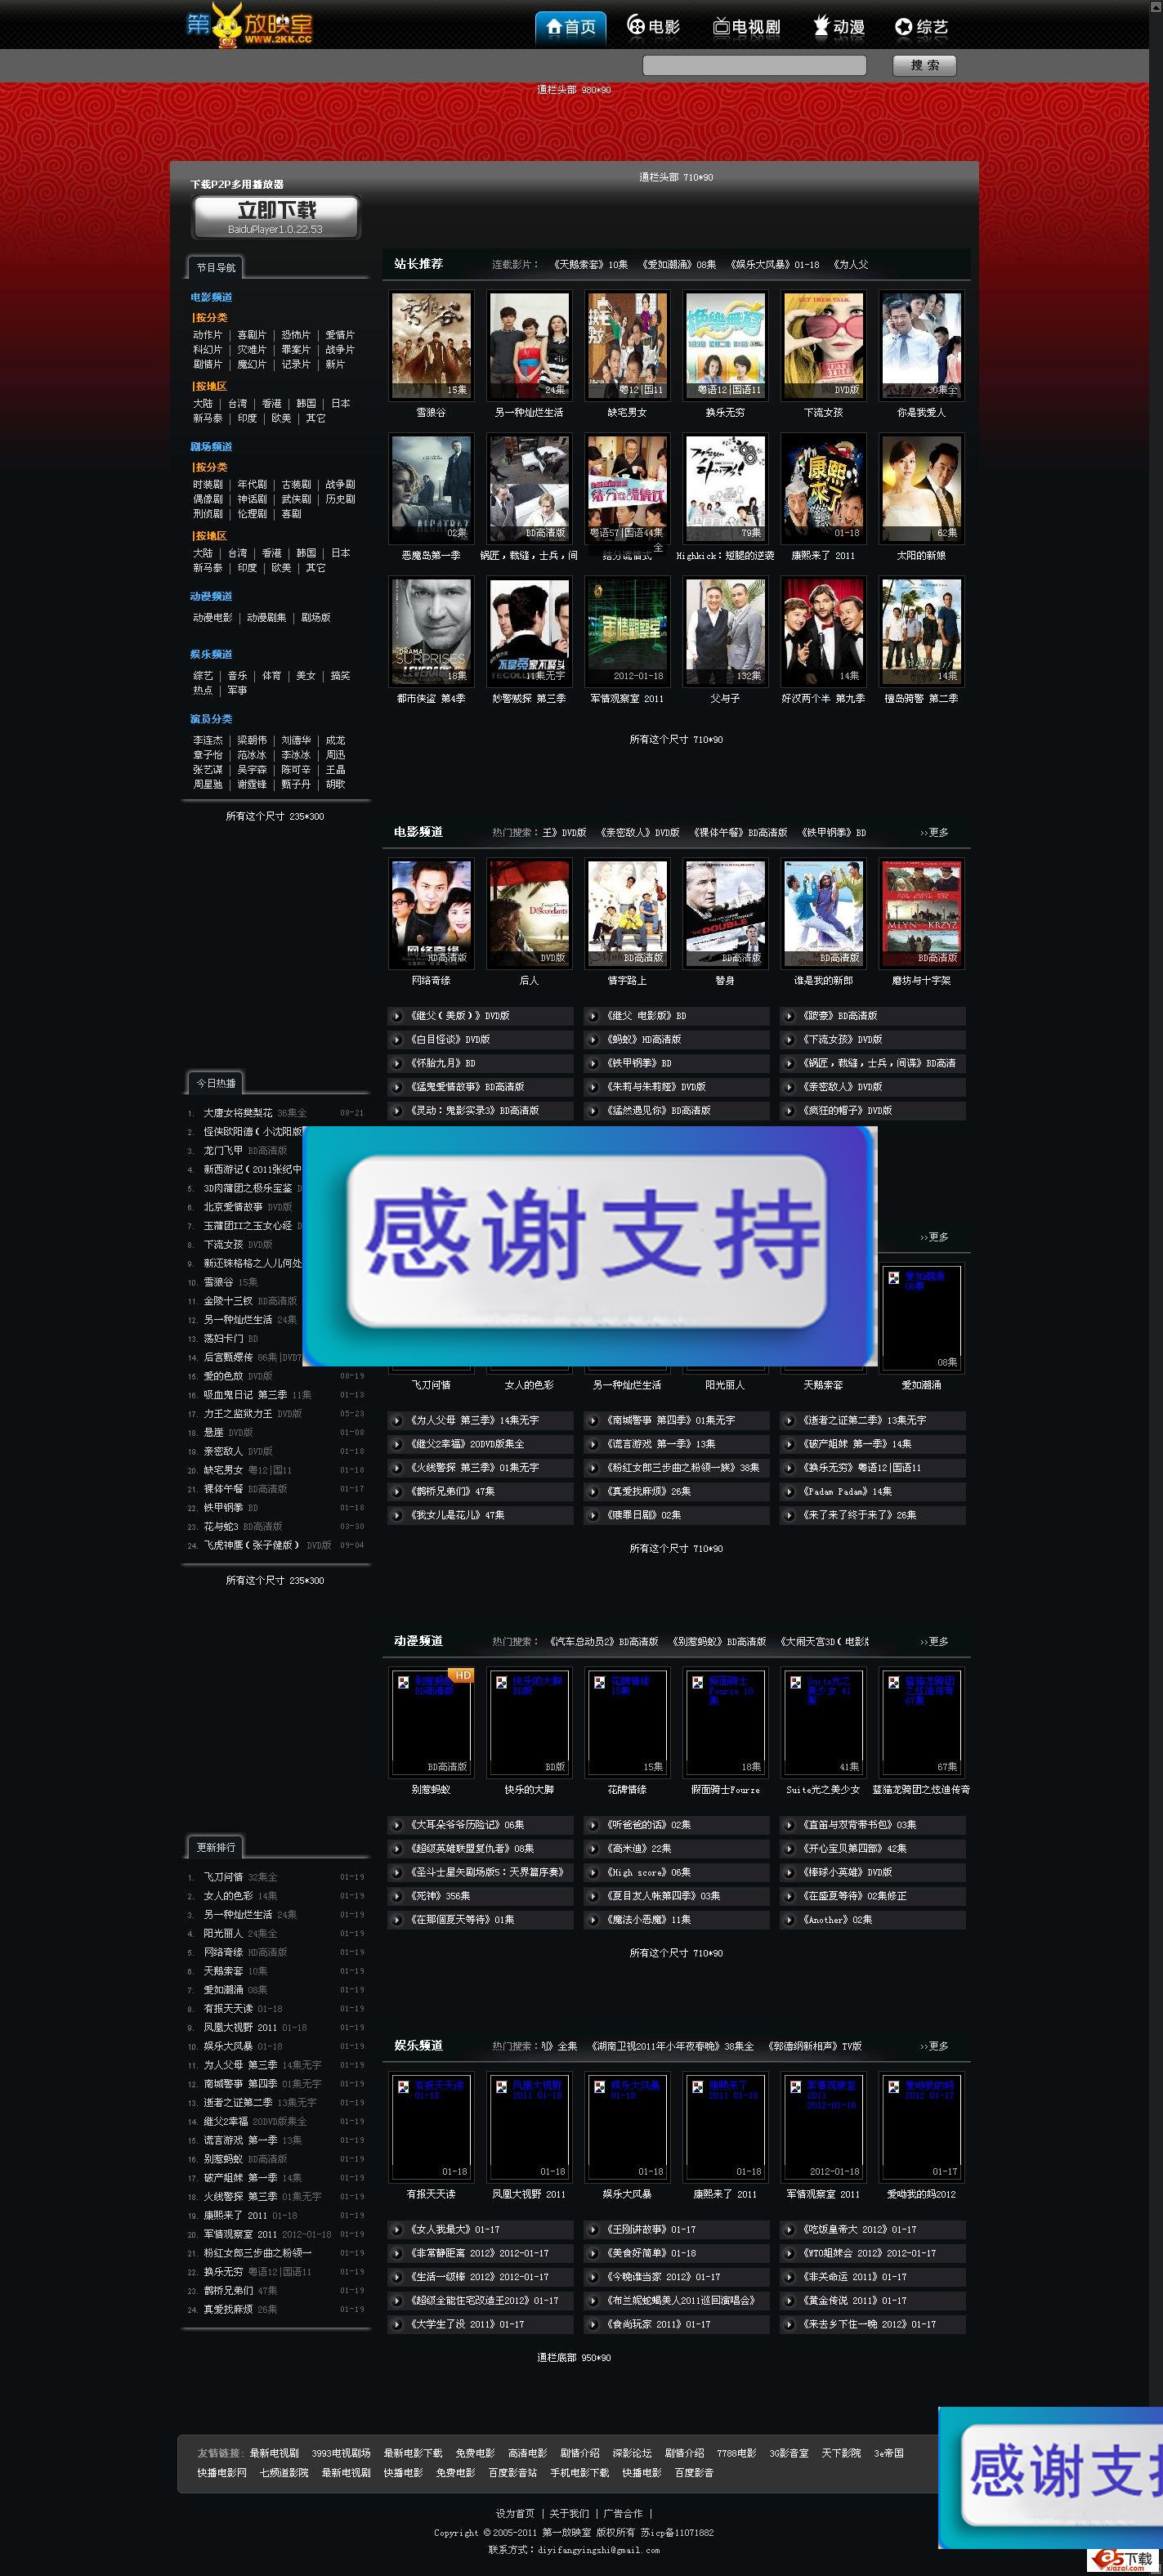Click arrow icon beside 《继父(美版)》DVD版
The height and width of the screenshot is (2576, 1163).
[x=397, y=1016]
